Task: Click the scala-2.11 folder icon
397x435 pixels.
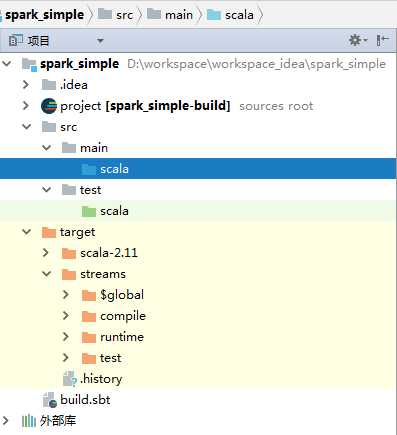Action: [69, 253]
